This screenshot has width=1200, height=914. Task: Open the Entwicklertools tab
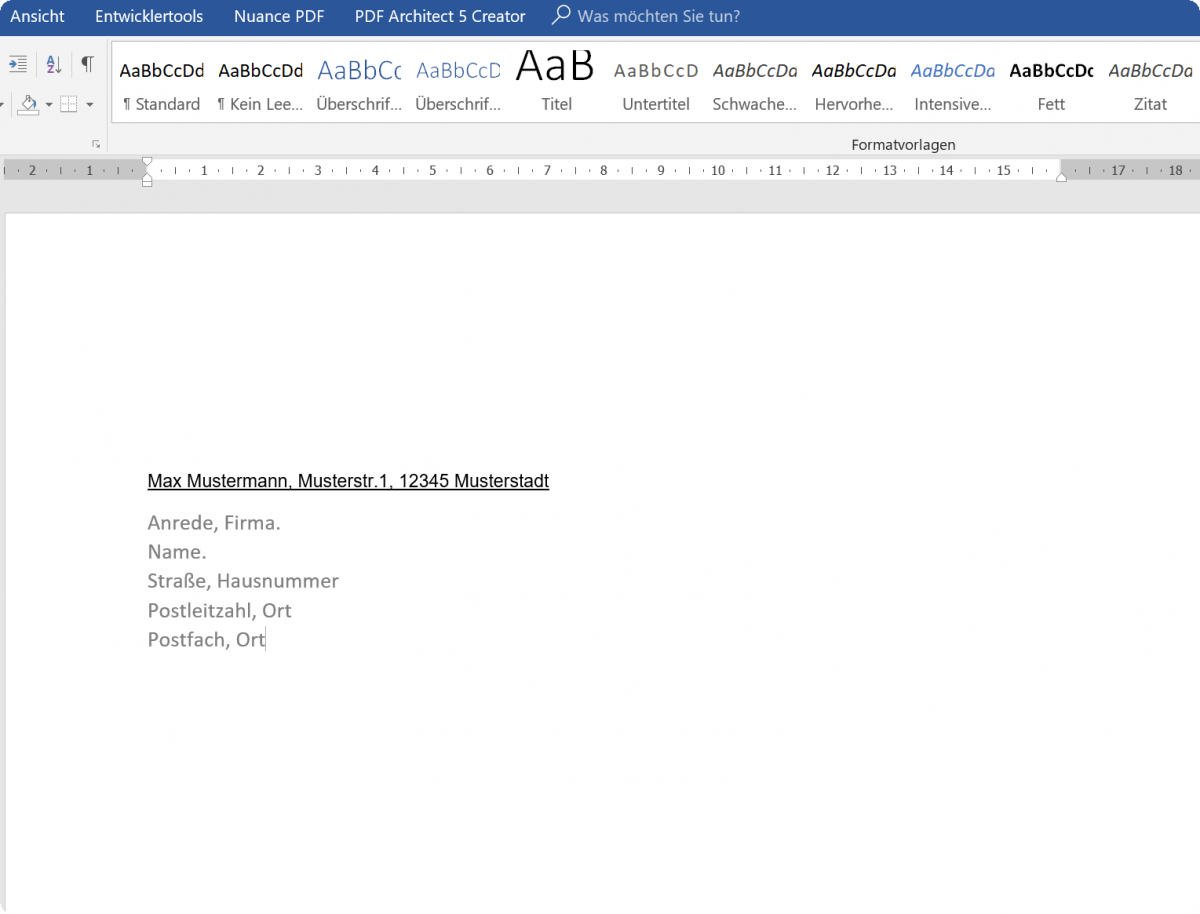click(x=148, y=16)
